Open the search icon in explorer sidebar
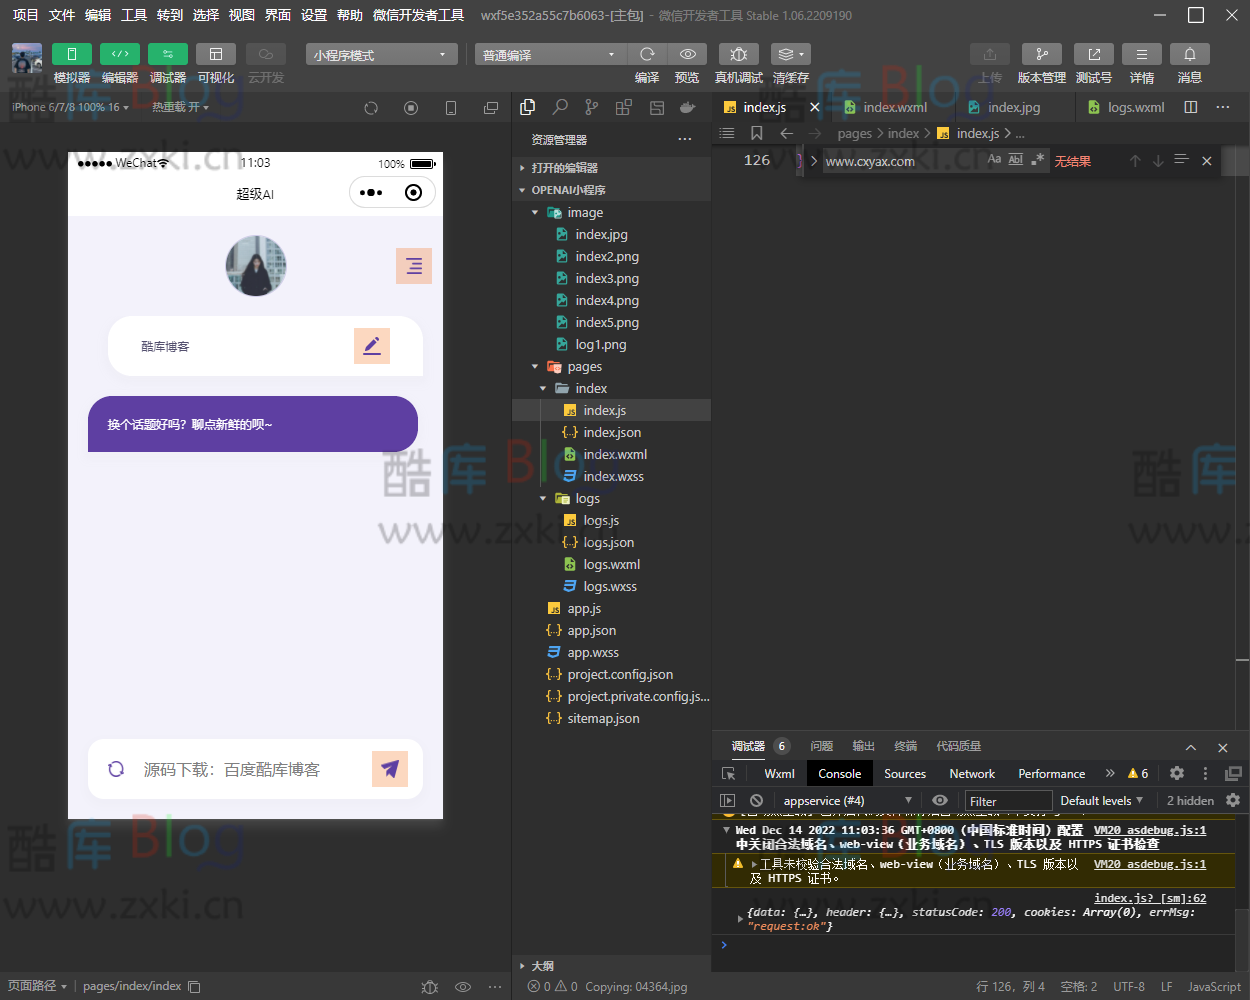 click(560, 107)
